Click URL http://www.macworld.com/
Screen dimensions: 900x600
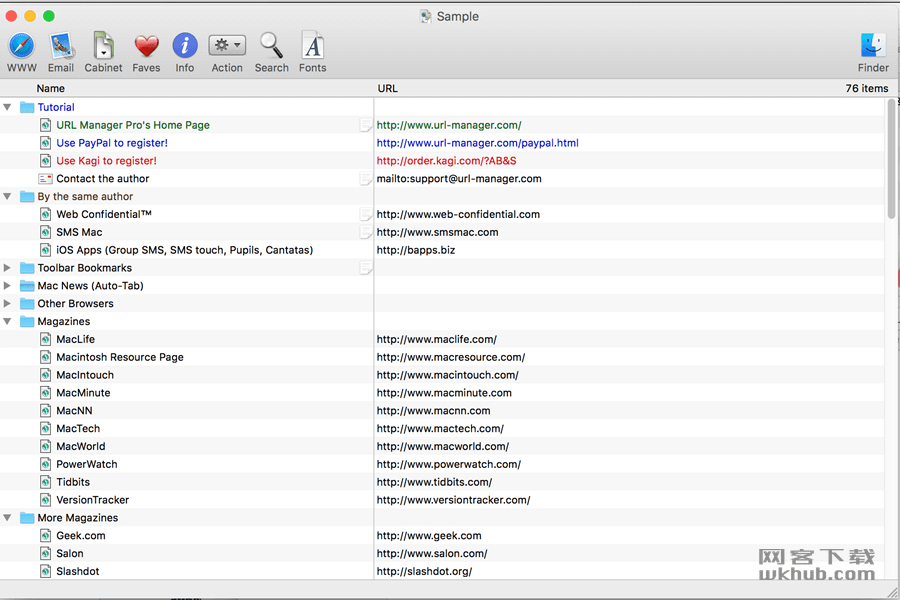pyautogui.click(x=443, y=446)
